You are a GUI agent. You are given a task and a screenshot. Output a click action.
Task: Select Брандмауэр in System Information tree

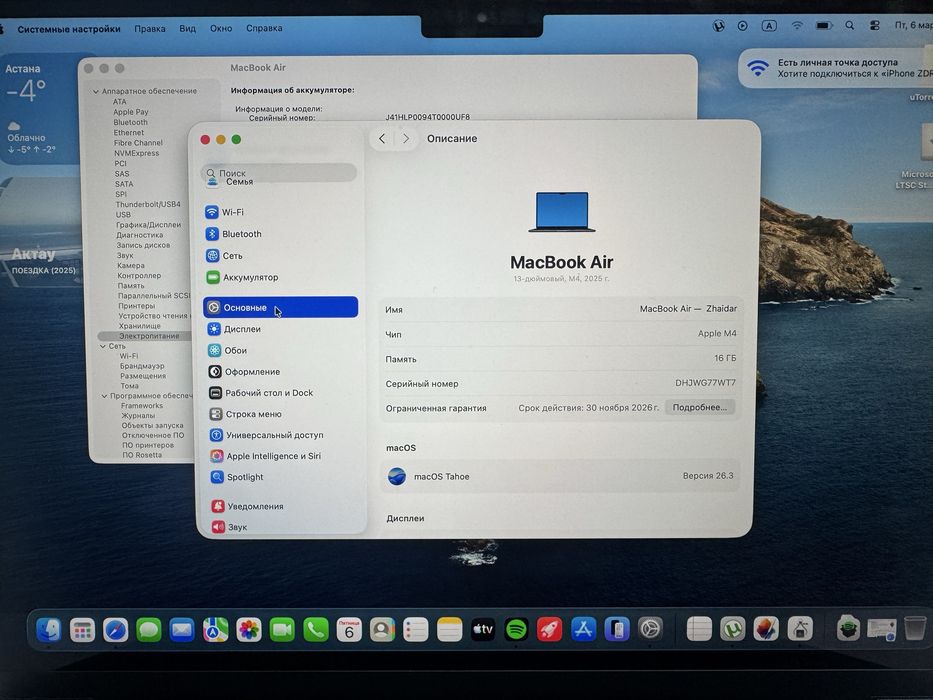tap(142, 366)
